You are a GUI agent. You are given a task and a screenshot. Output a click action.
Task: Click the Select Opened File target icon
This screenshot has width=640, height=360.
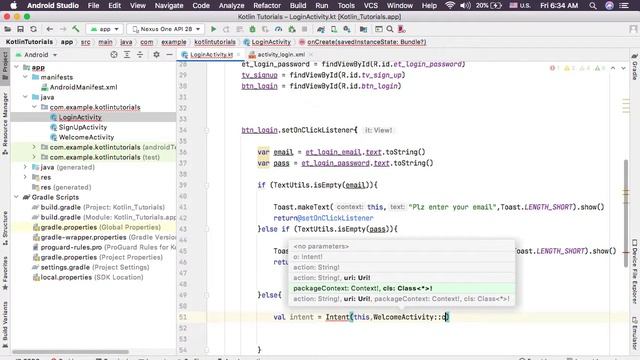coord(114,55)
